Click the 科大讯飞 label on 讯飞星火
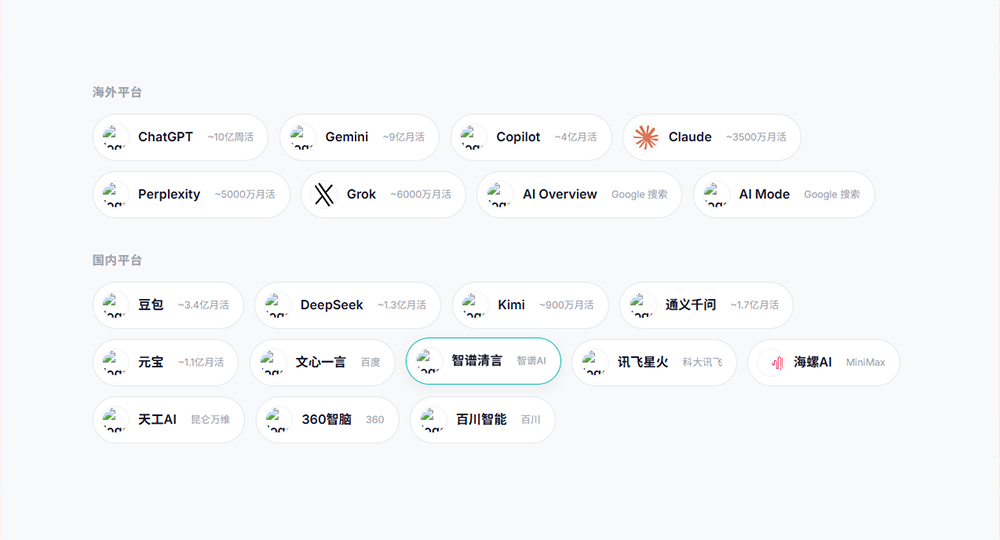 click(702, 362)
